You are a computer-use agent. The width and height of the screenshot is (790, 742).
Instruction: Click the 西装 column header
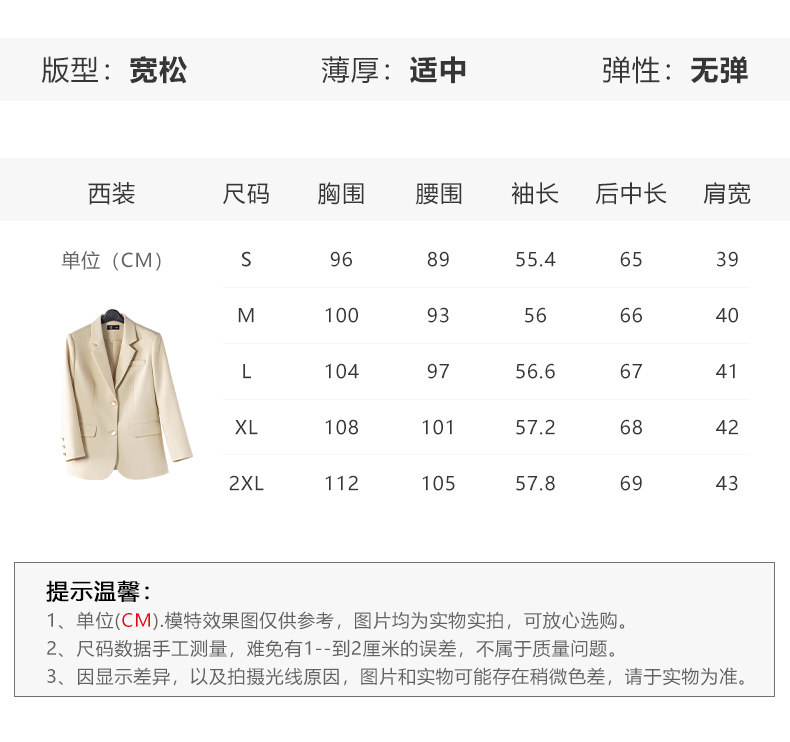(x=112, y=193)
